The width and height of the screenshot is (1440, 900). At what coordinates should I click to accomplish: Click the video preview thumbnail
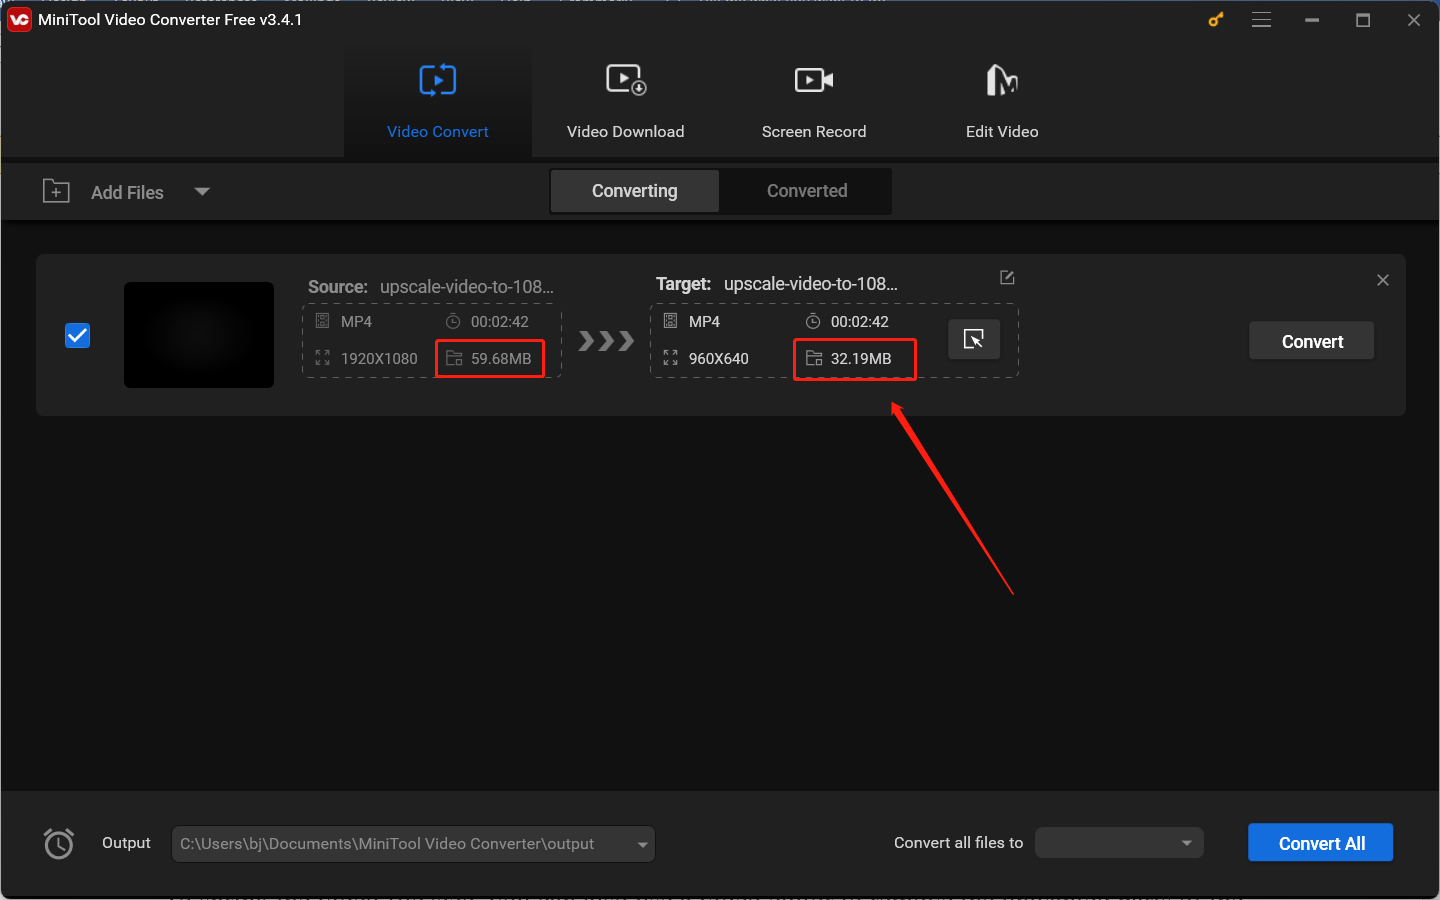[199, 335]
